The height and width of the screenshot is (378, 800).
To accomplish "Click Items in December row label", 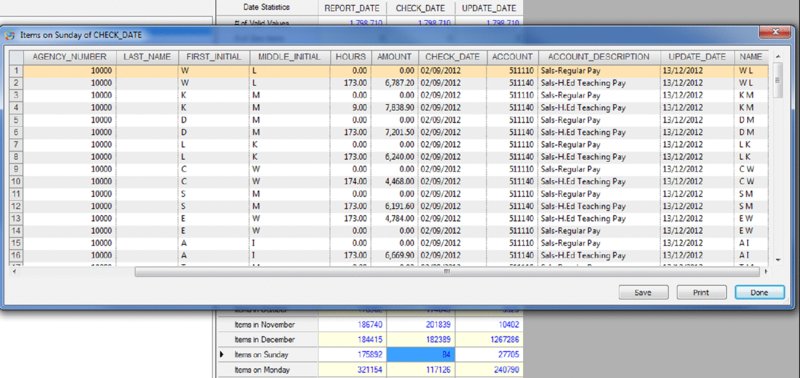I will pos(268,339).
